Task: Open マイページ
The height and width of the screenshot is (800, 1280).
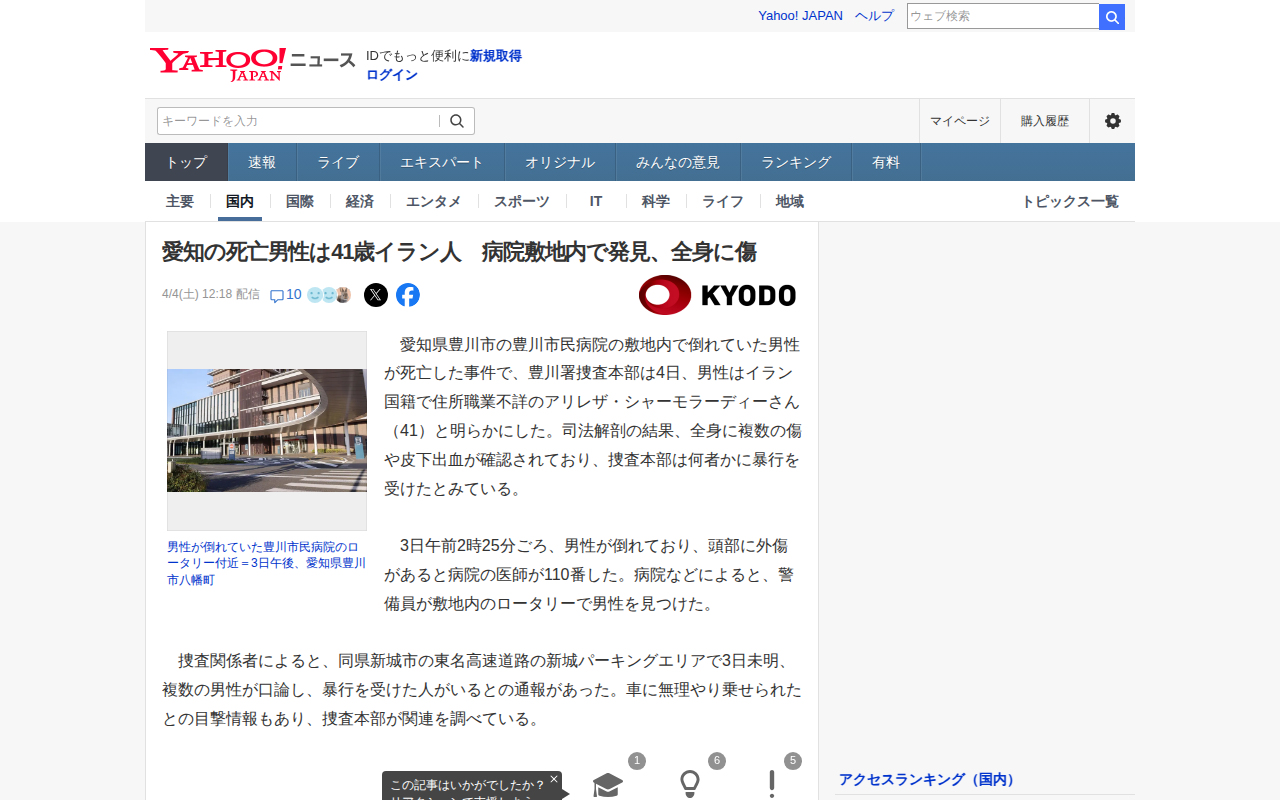Action: coord(960,121)
